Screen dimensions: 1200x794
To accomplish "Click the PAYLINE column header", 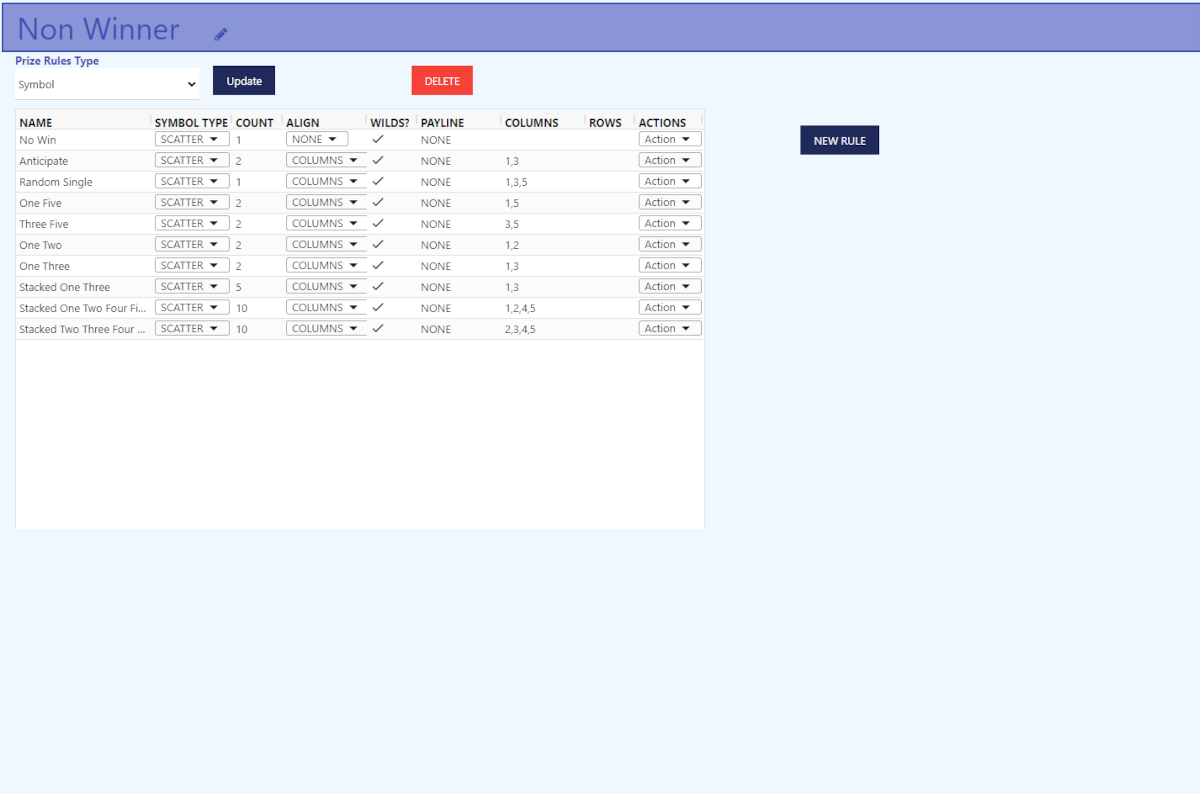I will tap(442, 123).
